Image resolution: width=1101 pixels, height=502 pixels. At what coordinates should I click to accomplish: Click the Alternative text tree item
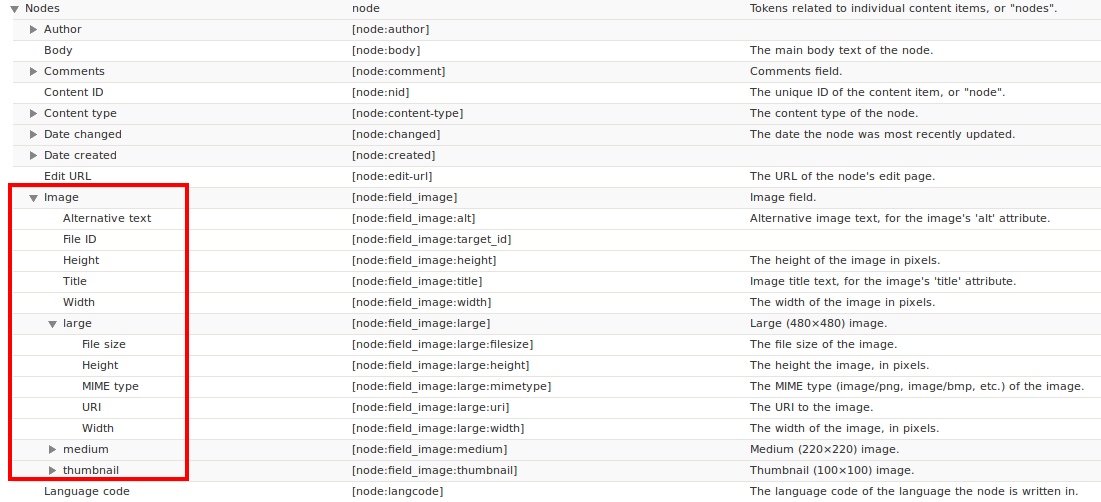107,218
